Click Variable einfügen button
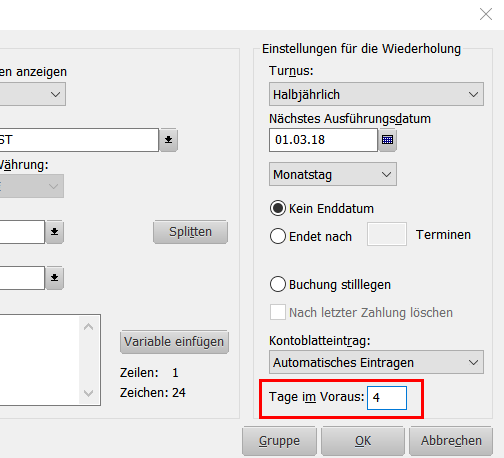The width and height of the screenshot is (504, 458). 174,342
